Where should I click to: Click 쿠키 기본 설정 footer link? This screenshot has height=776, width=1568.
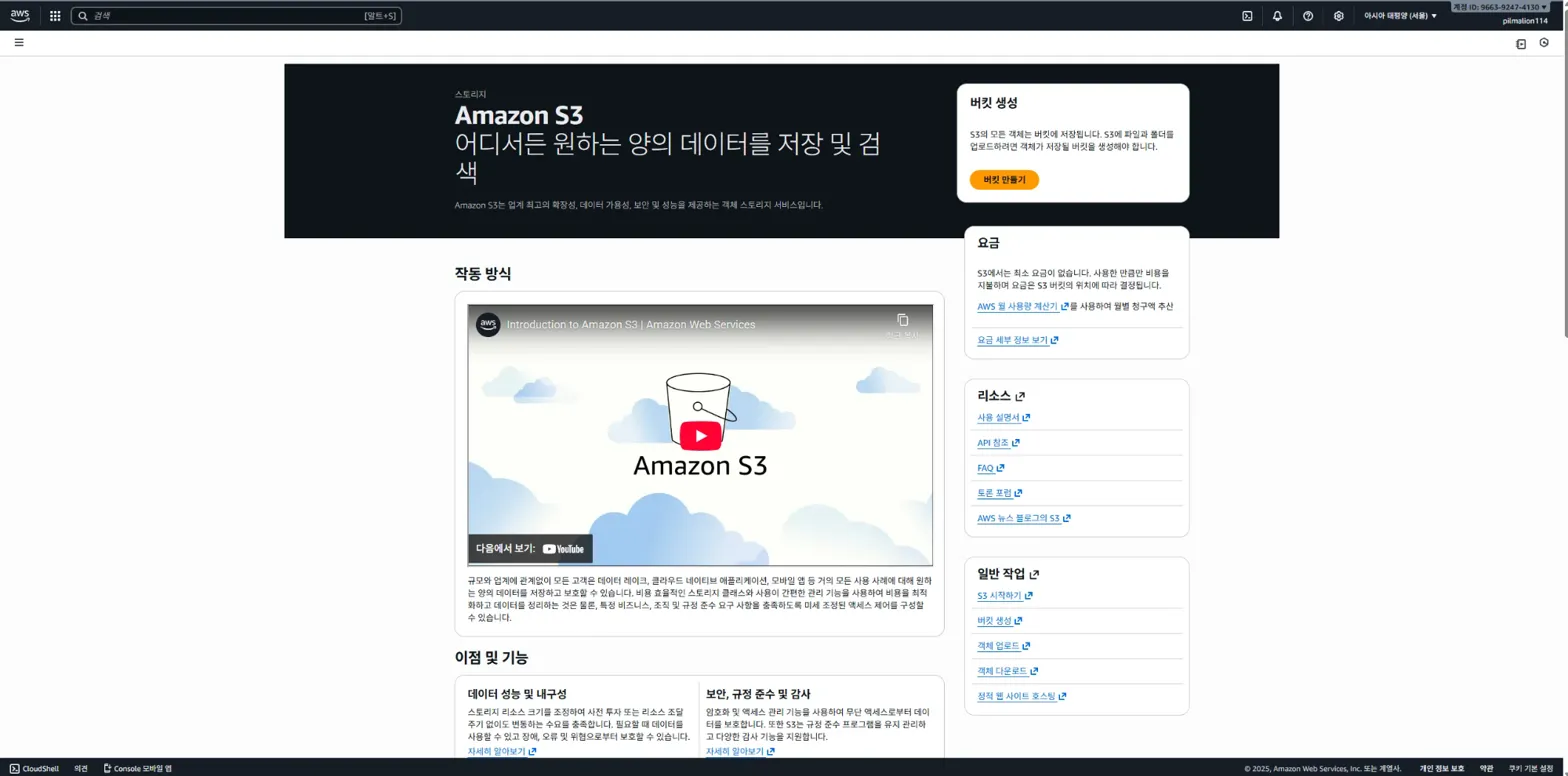coord(1532,769)
